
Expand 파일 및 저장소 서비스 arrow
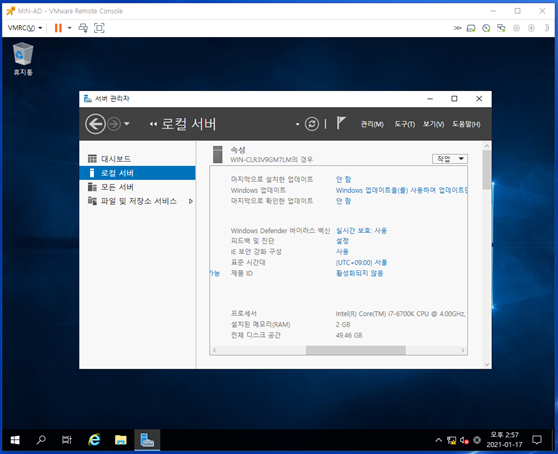click(x=191, y=201)
